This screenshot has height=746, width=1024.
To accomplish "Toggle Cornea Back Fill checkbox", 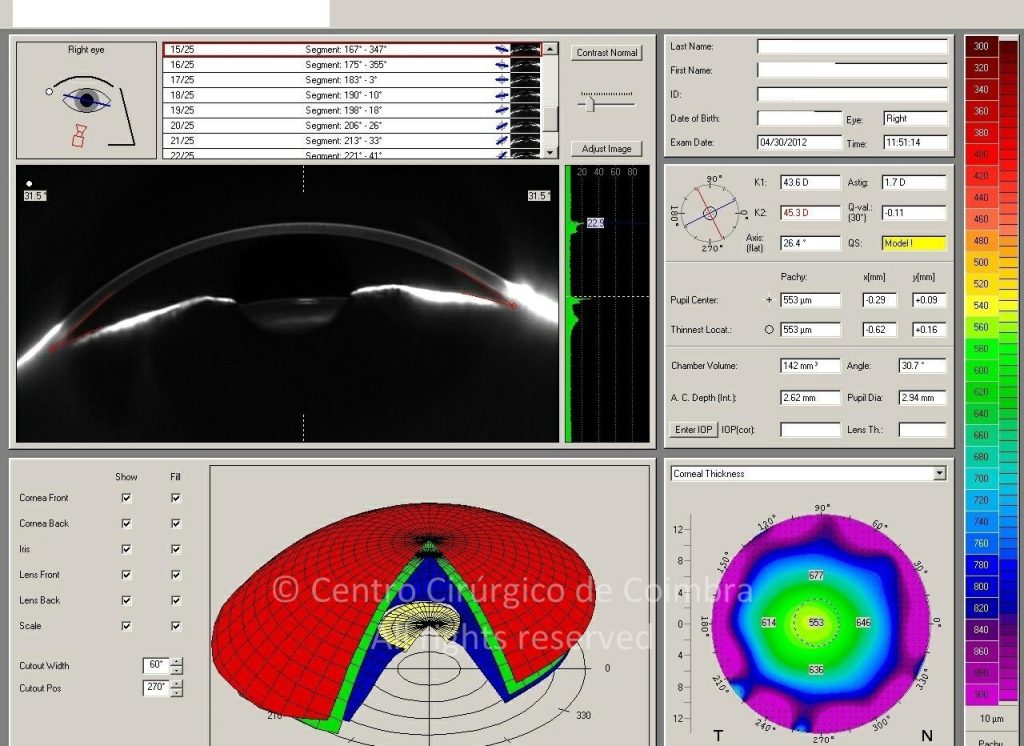I will (176, 523).
